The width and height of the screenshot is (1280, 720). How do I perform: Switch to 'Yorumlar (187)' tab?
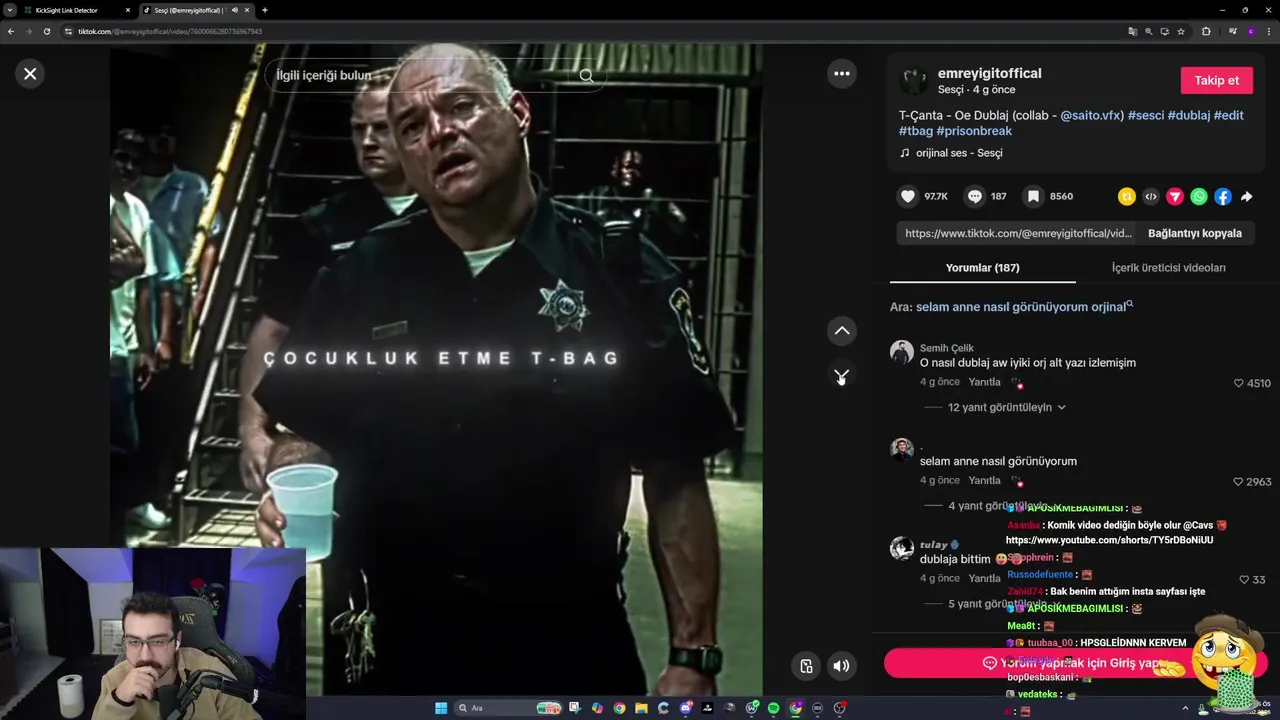coord(982,267)
